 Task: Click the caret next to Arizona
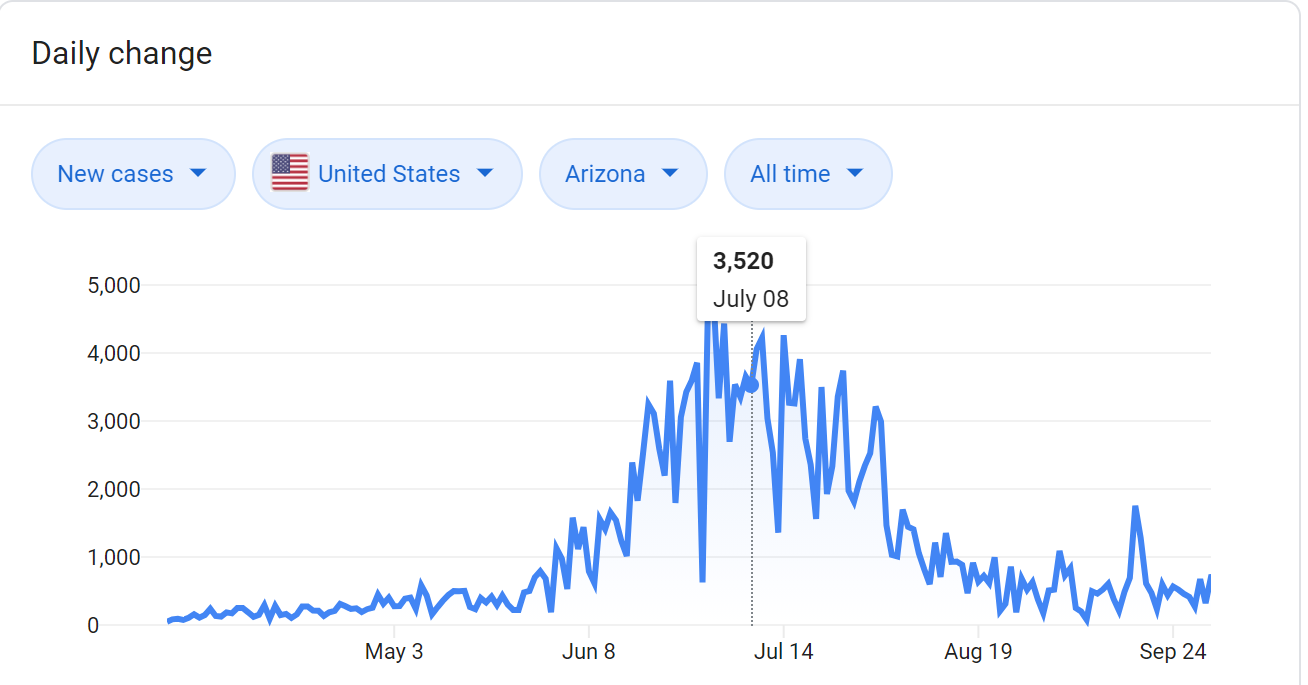(x=670, y=173)
